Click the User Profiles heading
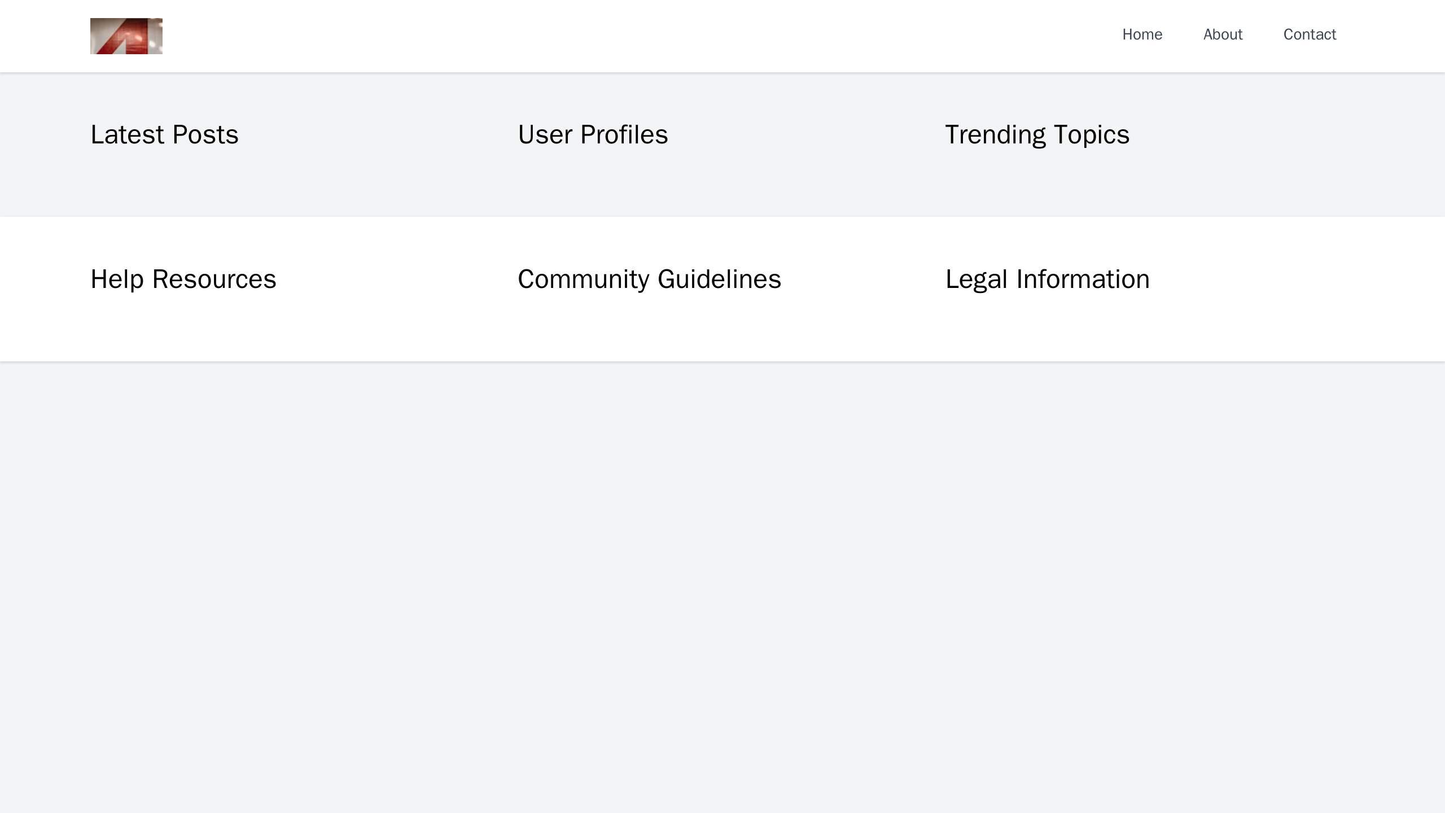This screenshot has width=1445, height=813. [x=592, y=134]
